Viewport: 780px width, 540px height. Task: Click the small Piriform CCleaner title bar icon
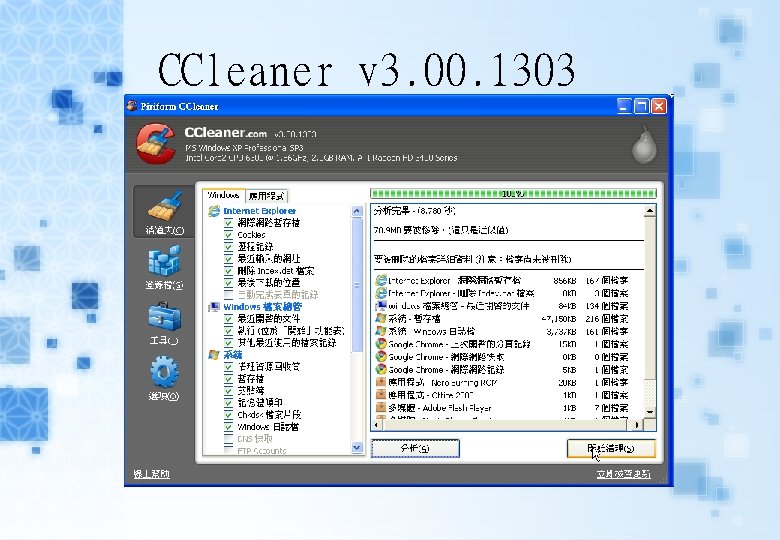coord(132,106)
